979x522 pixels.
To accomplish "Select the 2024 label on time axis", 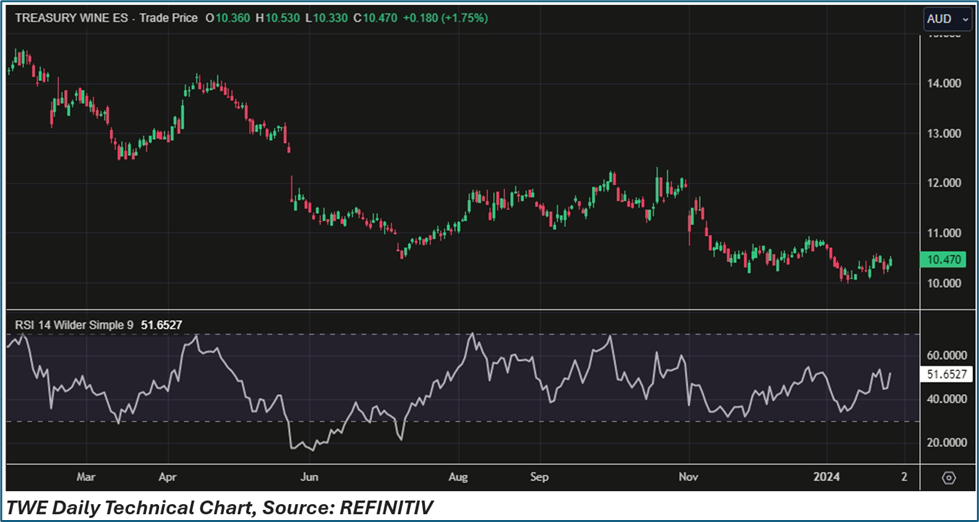I will click(826, 478).
